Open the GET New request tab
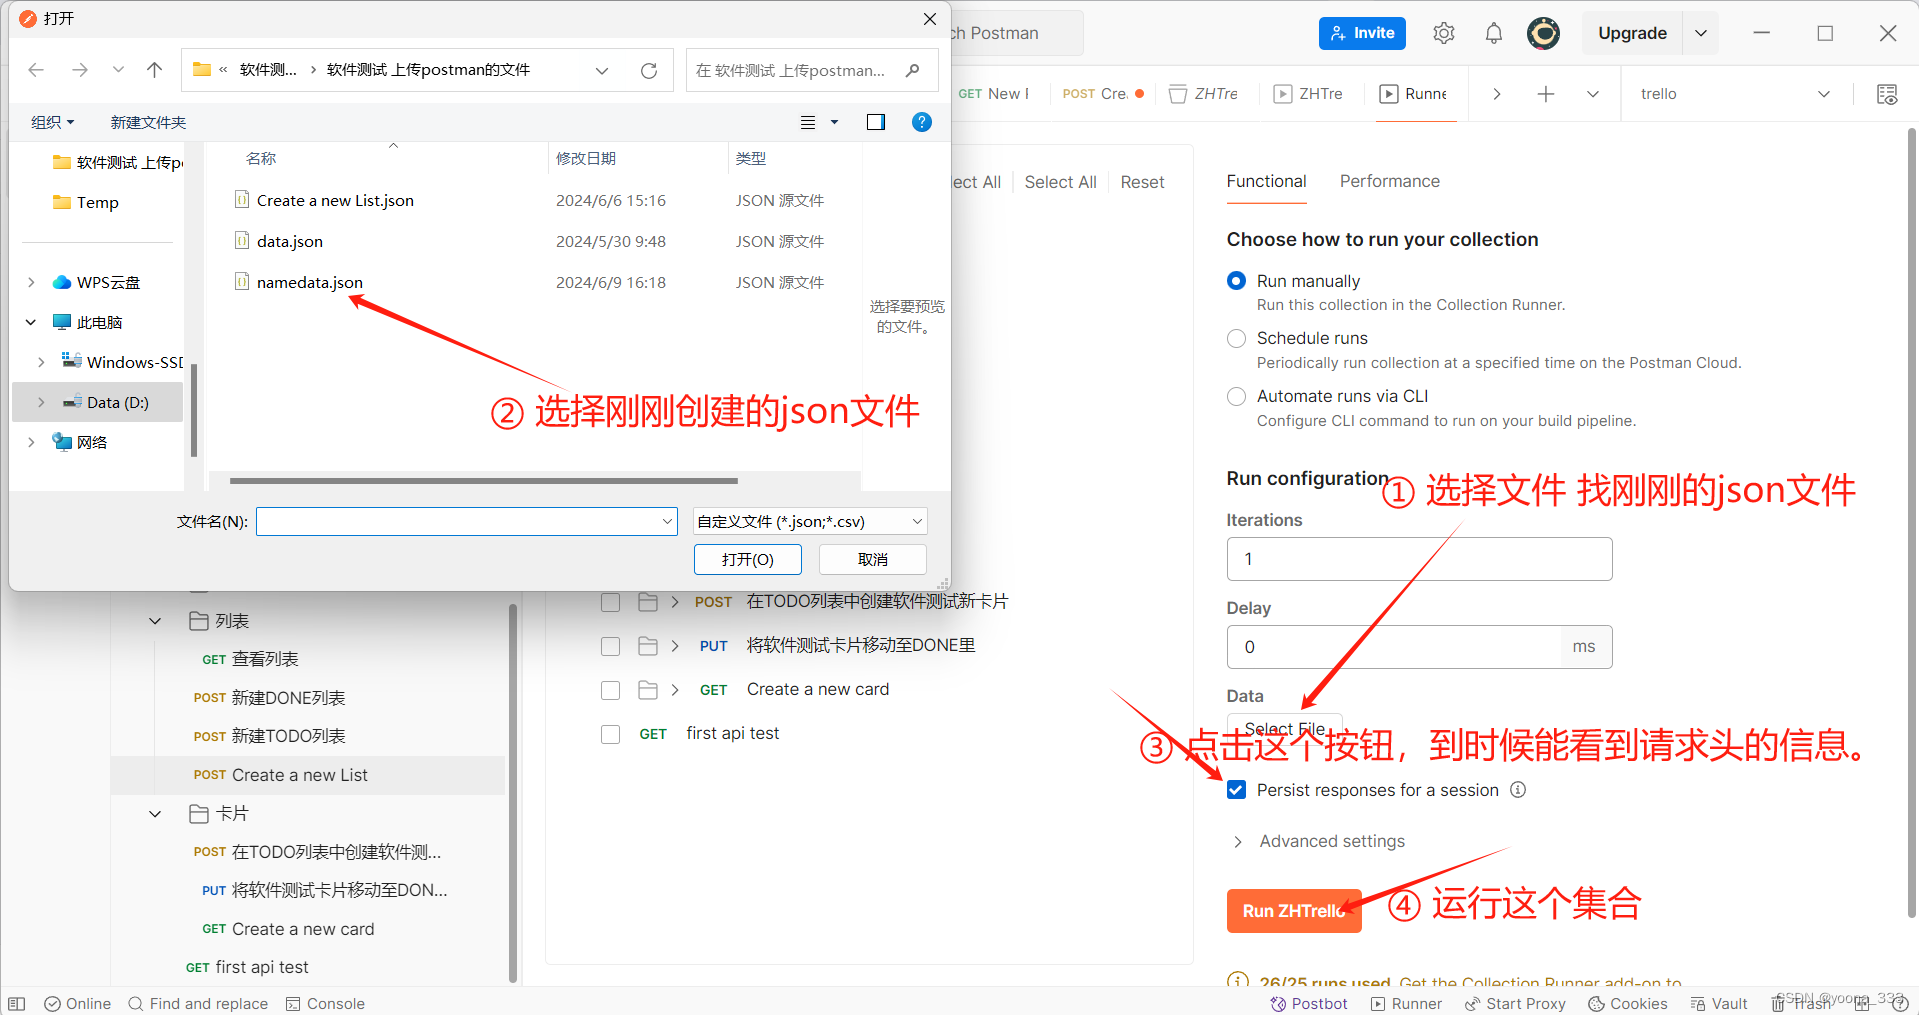 994,94
